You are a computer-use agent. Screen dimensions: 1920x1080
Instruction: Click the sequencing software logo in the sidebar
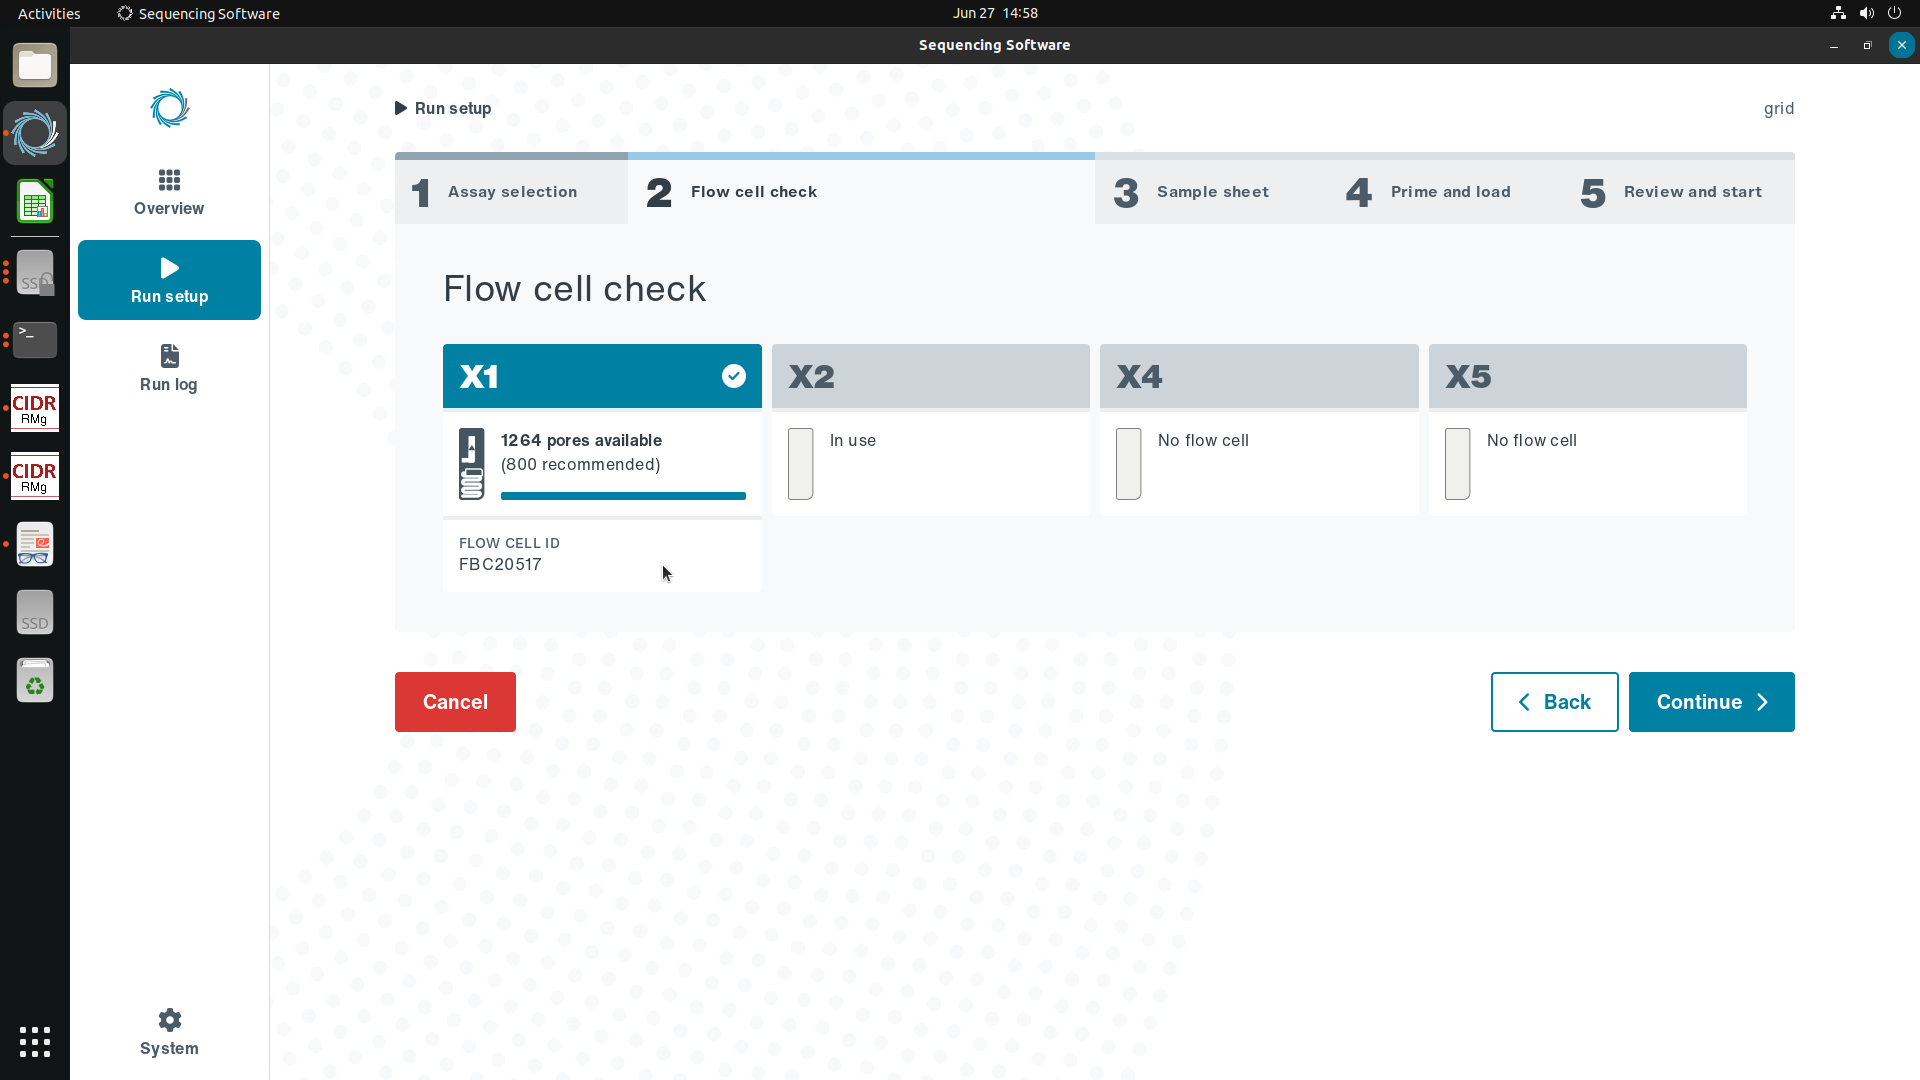(169, 108)
